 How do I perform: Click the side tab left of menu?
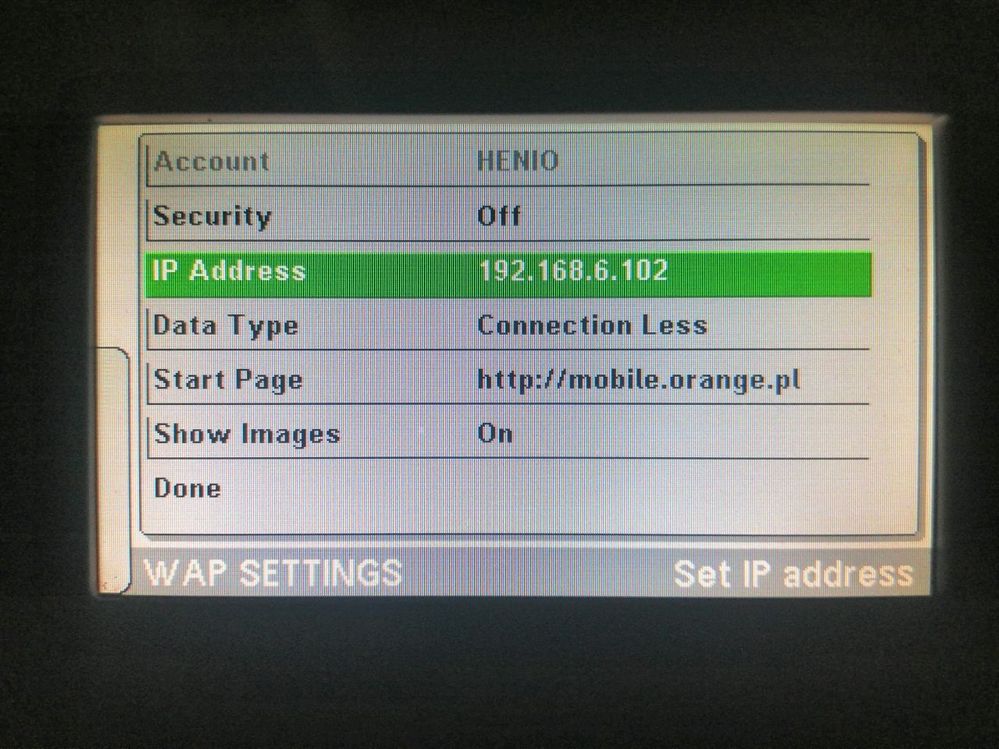pyautogui.click(x=113, y=470)
